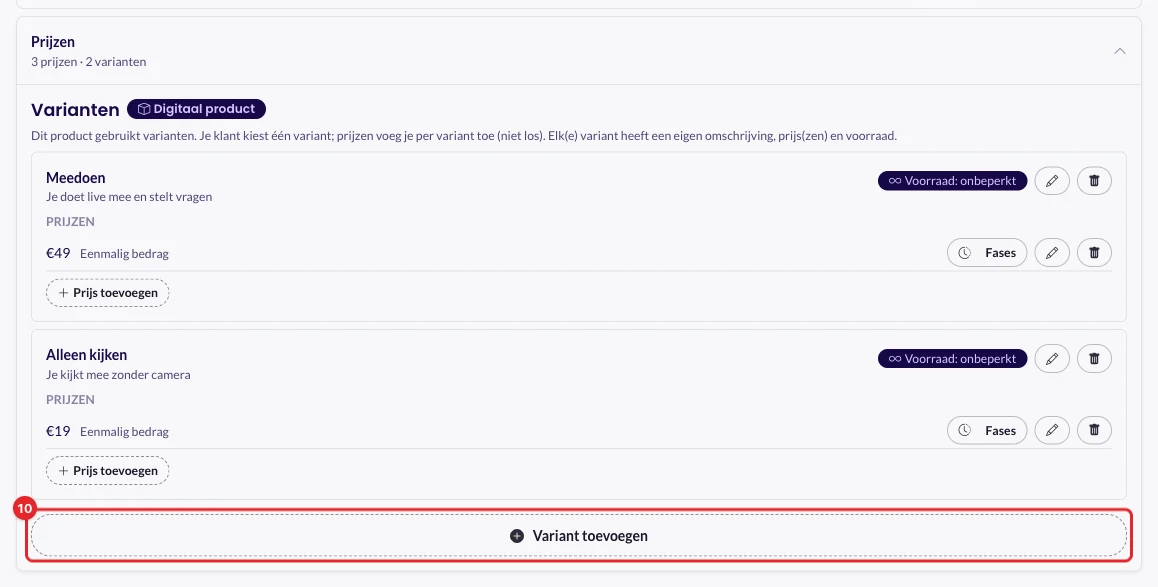Delete the Alleen kijken variant trash icon
The height and width of the screenshot is (587, 1158).
1094,359
